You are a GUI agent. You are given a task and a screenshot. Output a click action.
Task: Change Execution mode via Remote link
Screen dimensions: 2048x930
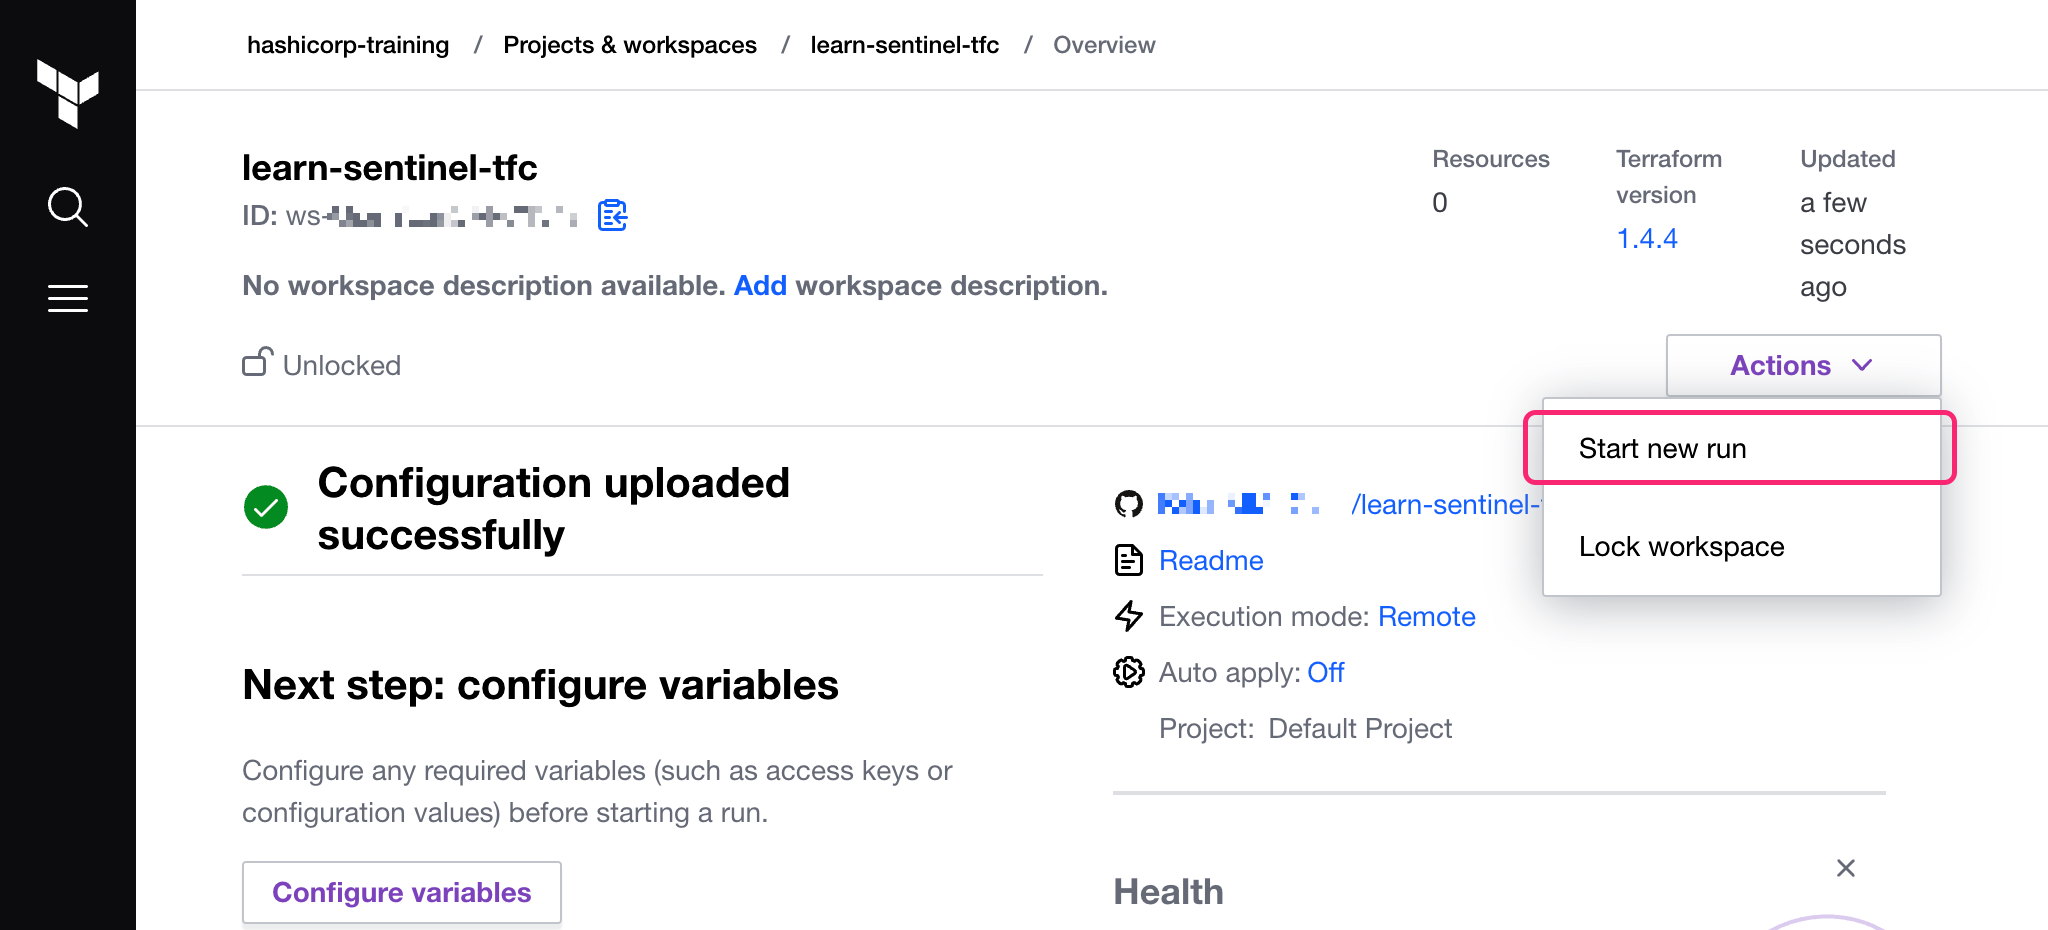[x=1426, y=617]
